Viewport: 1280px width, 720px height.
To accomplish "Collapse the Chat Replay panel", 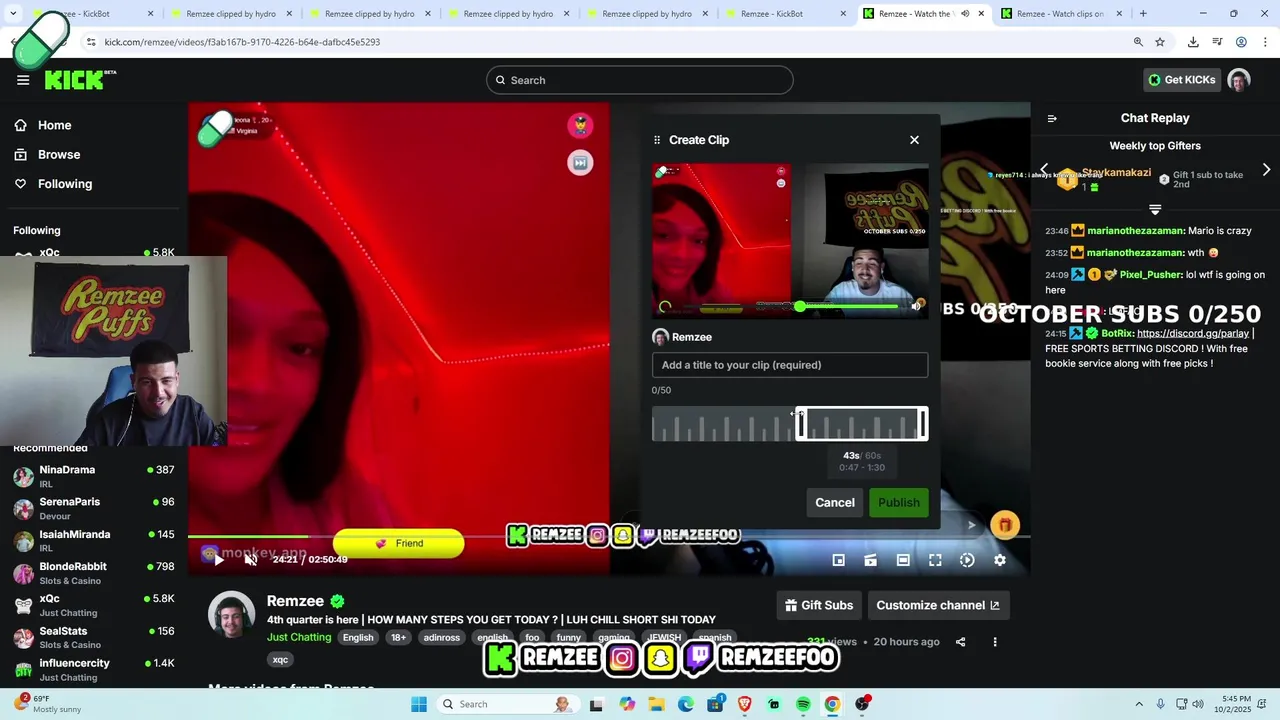I will tap(1052, 118).
